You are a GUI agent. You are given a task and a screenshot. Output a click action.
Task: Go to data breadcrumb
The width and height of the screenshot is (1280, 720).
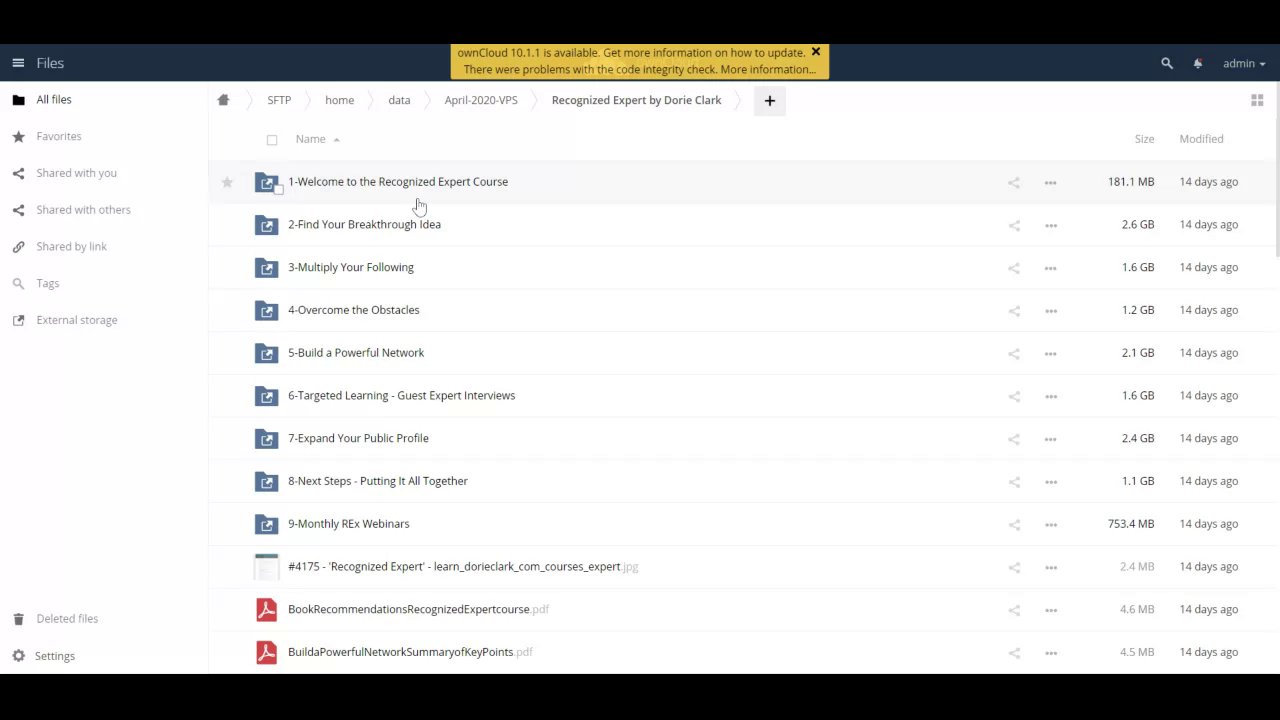[x=399, y=100]
